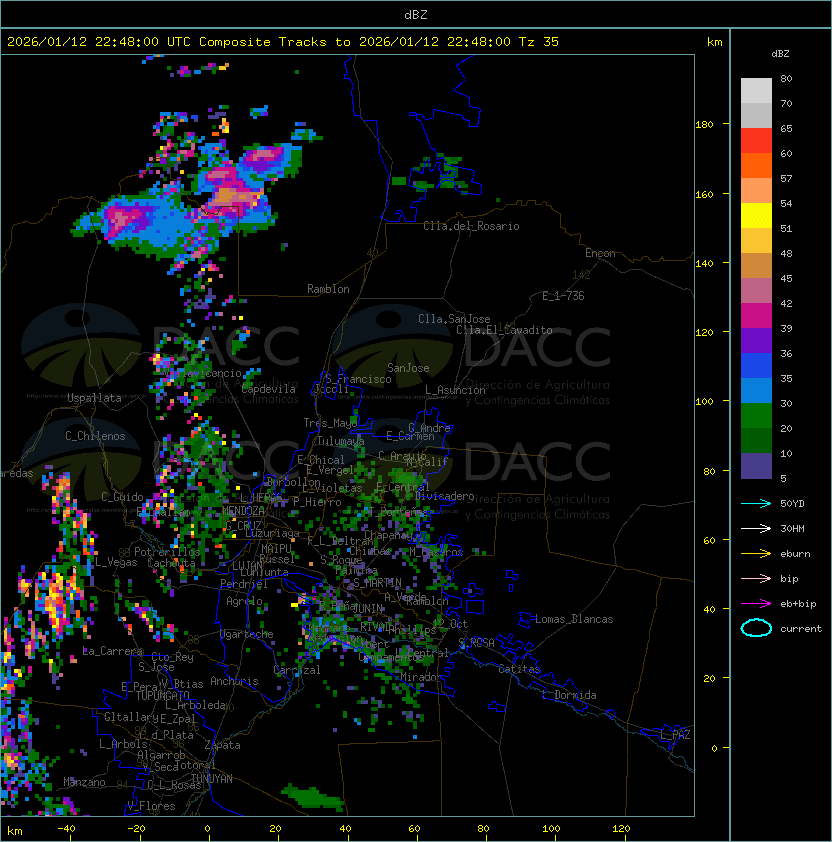832x842 pixels.
Task: Click the Lomas_Blancas label
Action: [x=574, y=619]
